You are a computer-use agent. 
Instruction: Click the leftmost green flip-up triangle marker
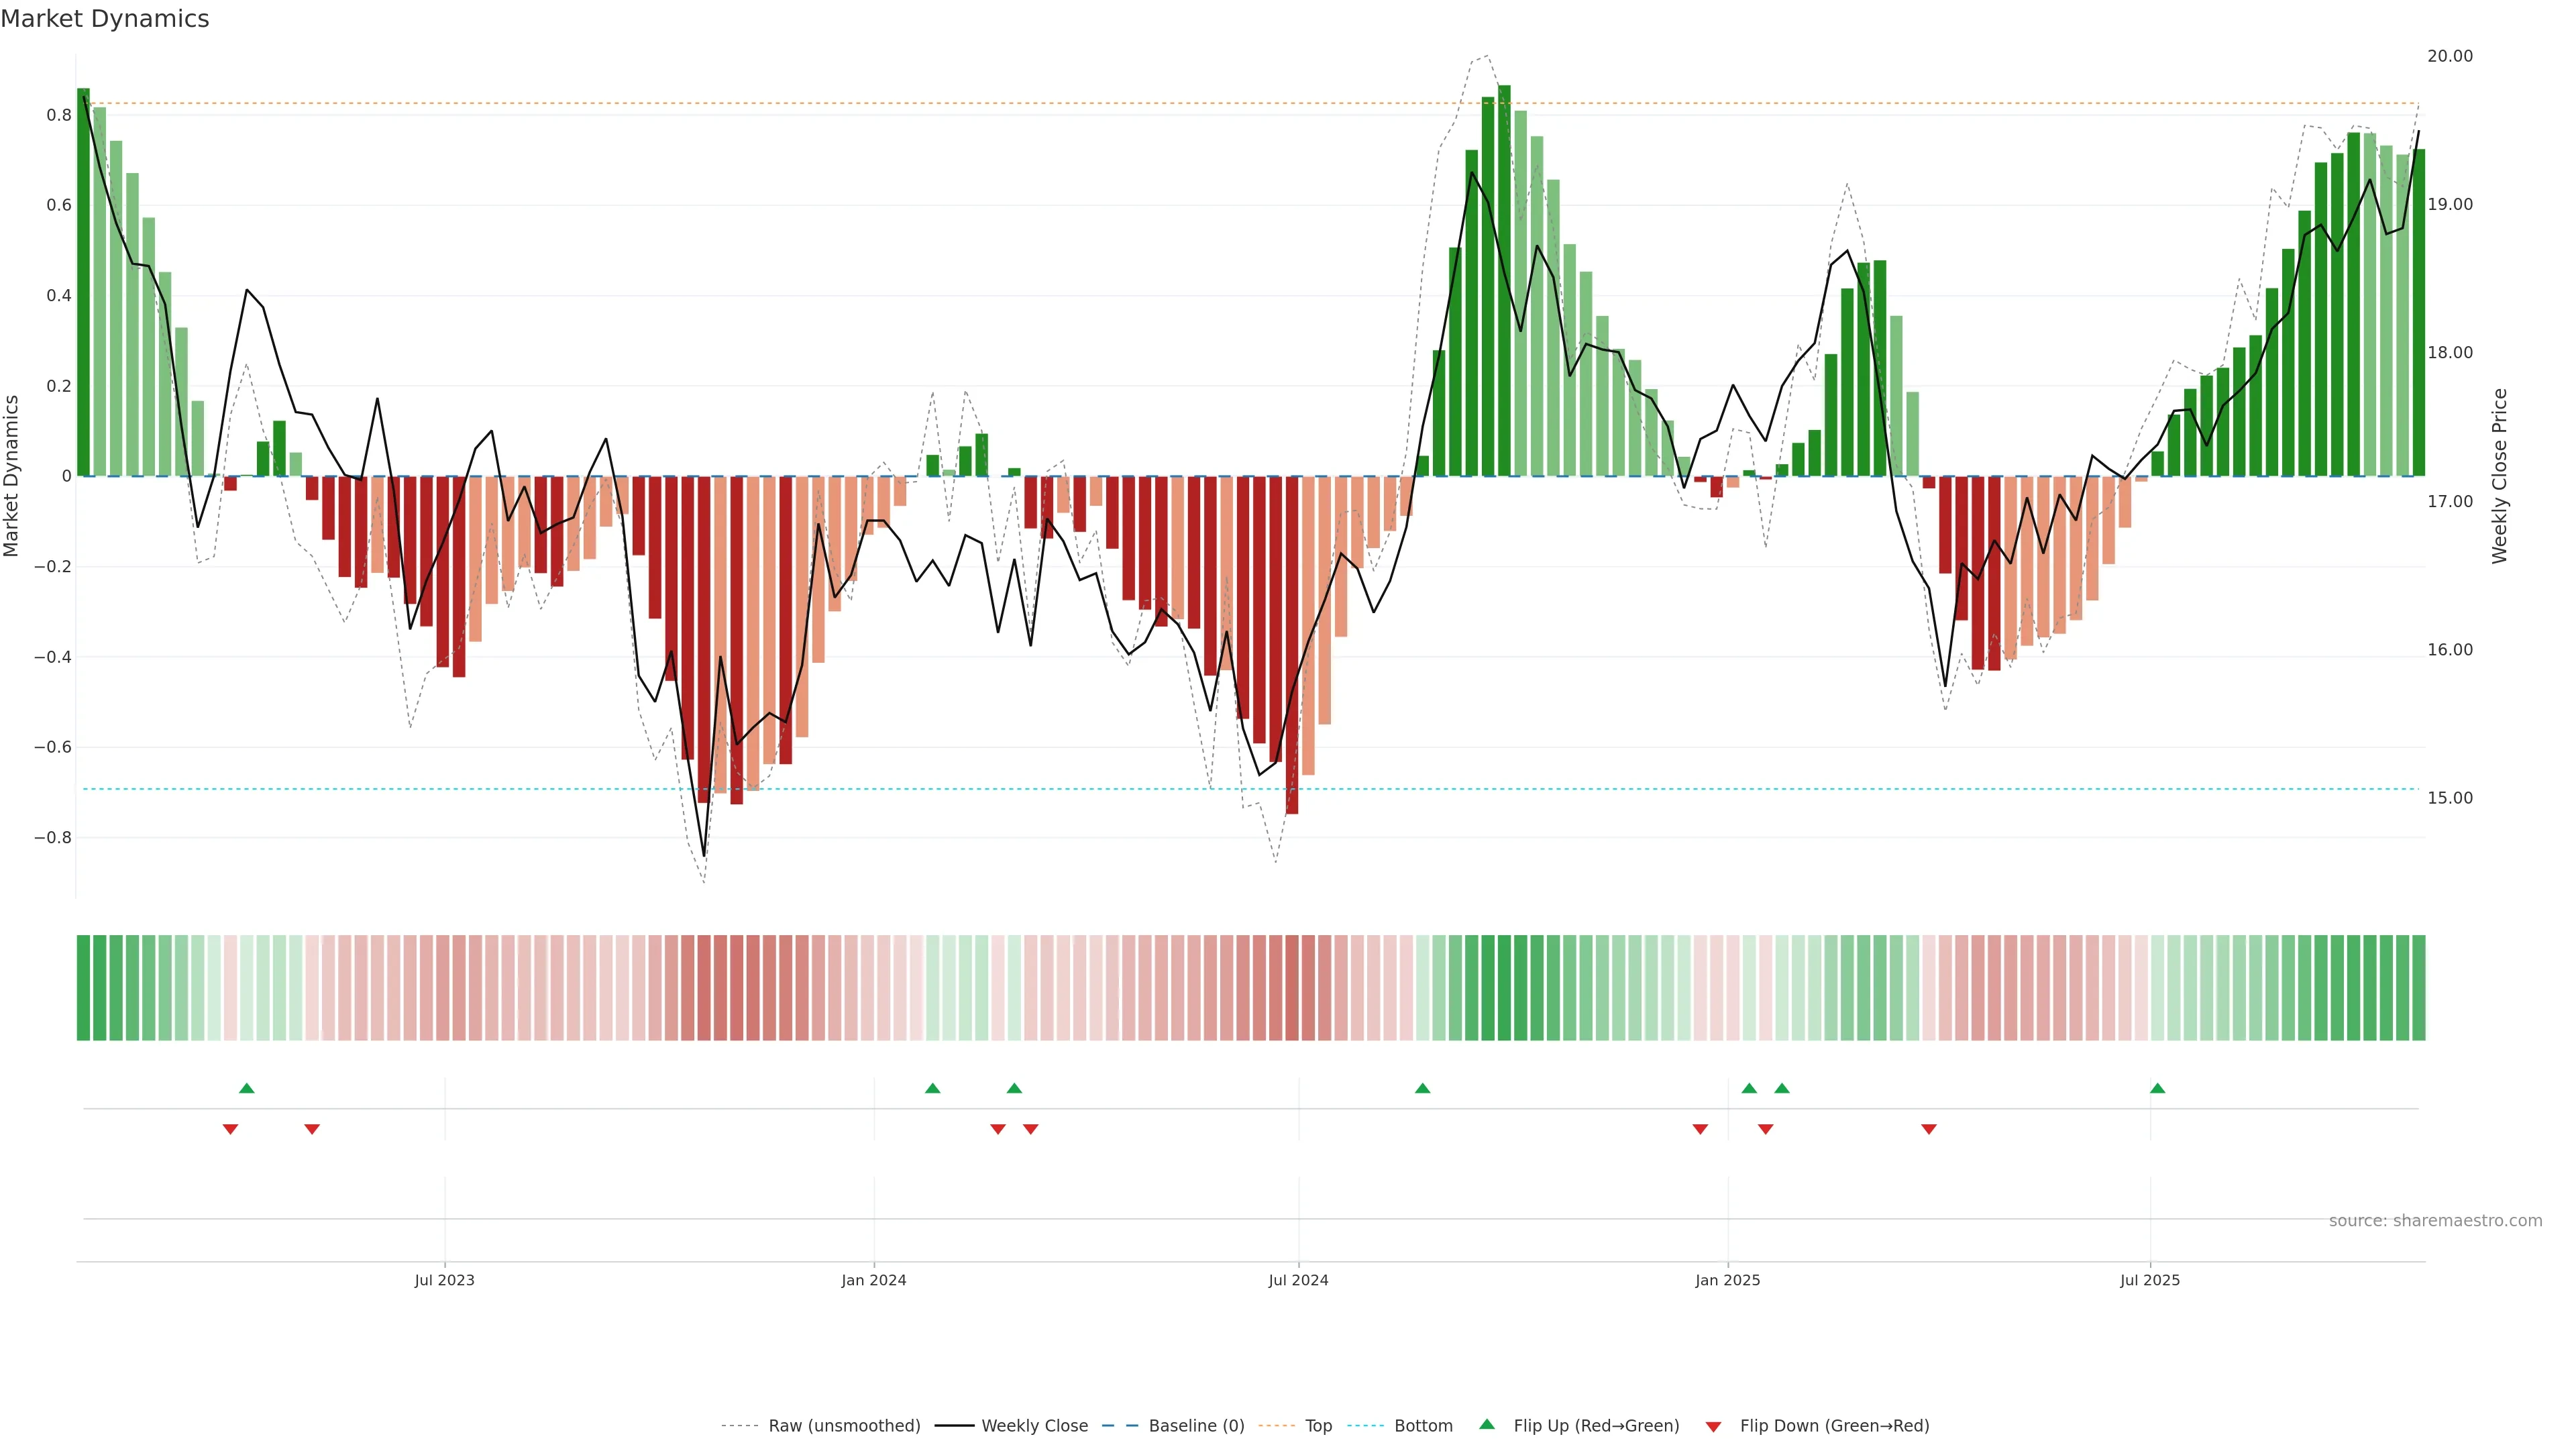point(247,1088)
